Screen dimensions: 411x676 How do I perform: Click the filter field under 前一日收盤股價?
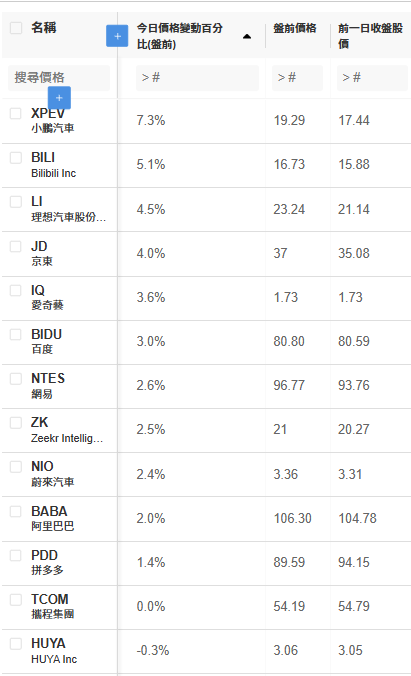point(372,78)
